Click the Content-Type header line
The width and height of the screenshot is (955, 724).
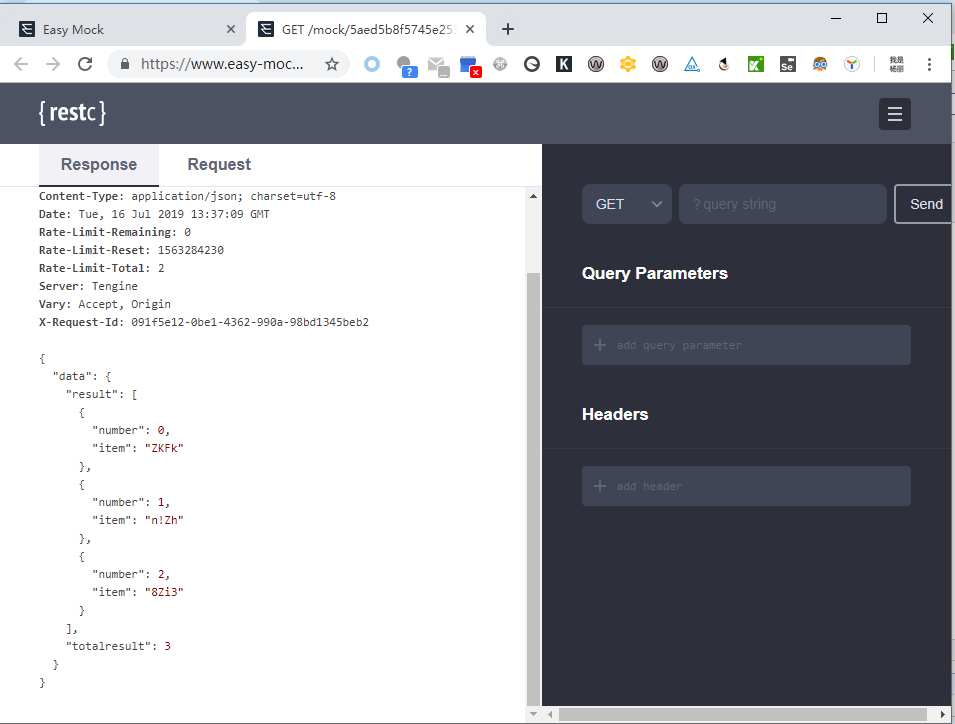coord(187,196)
